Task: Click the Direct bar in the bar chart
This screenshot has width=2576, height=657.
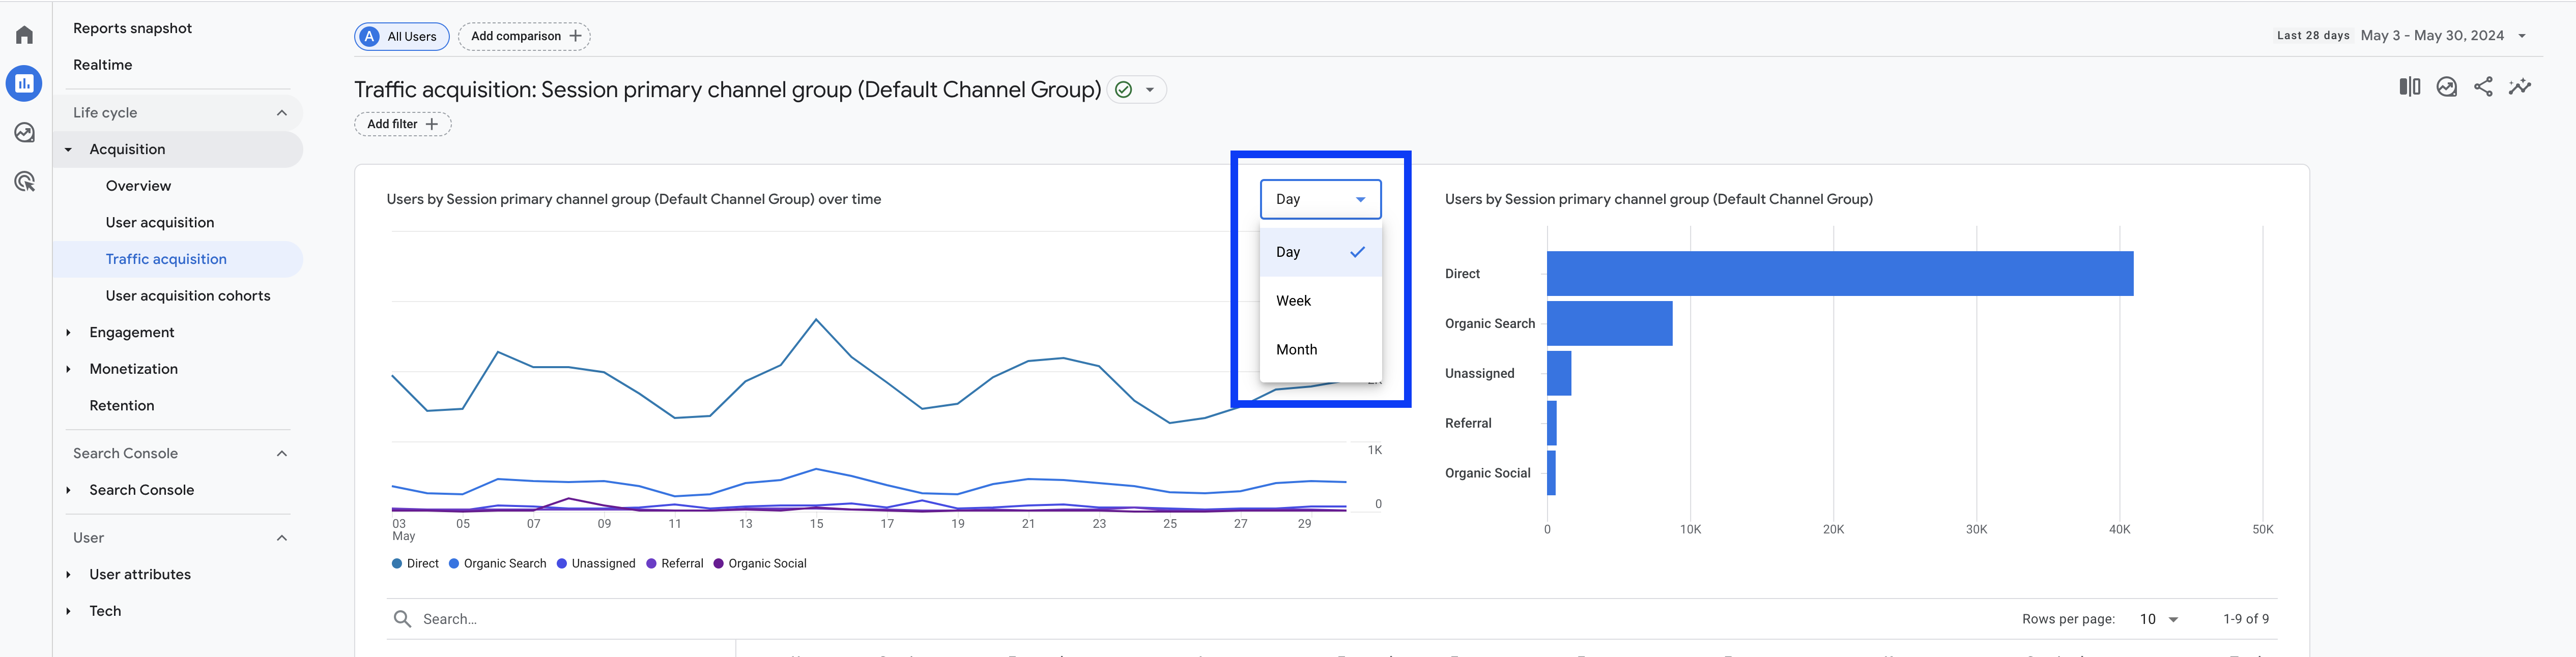Action: [x=1840, y=274]
